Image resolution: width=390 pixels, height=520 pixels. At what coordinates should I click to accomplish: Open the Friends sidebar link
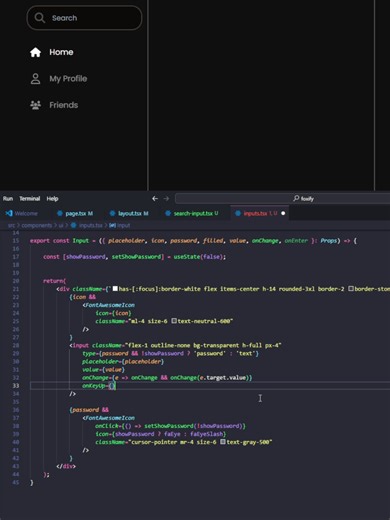(x=54, y=105)
